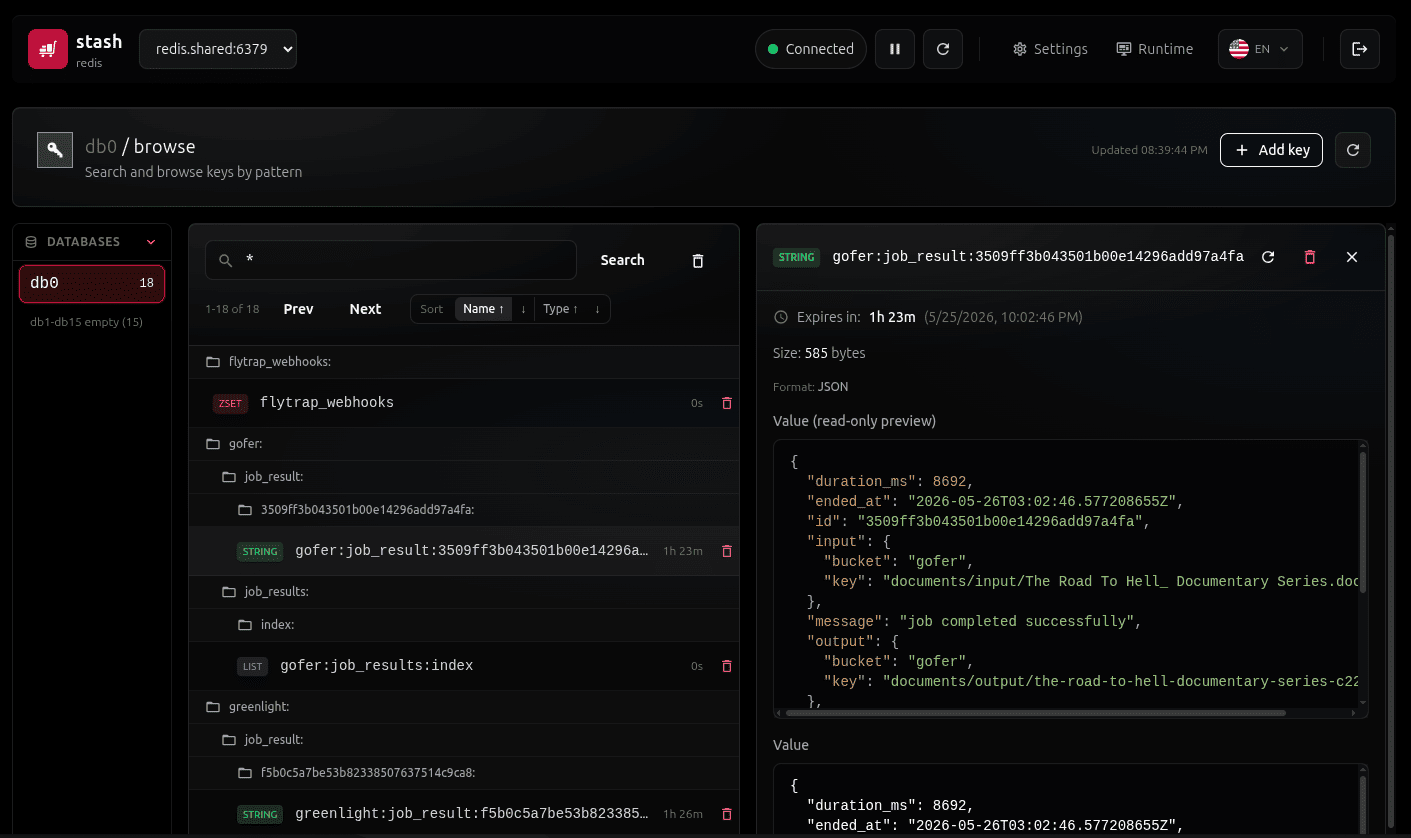Screen dimensions: 1411x838
Task: Delete the flytrap_webhooks key
Action: (727, 403)
